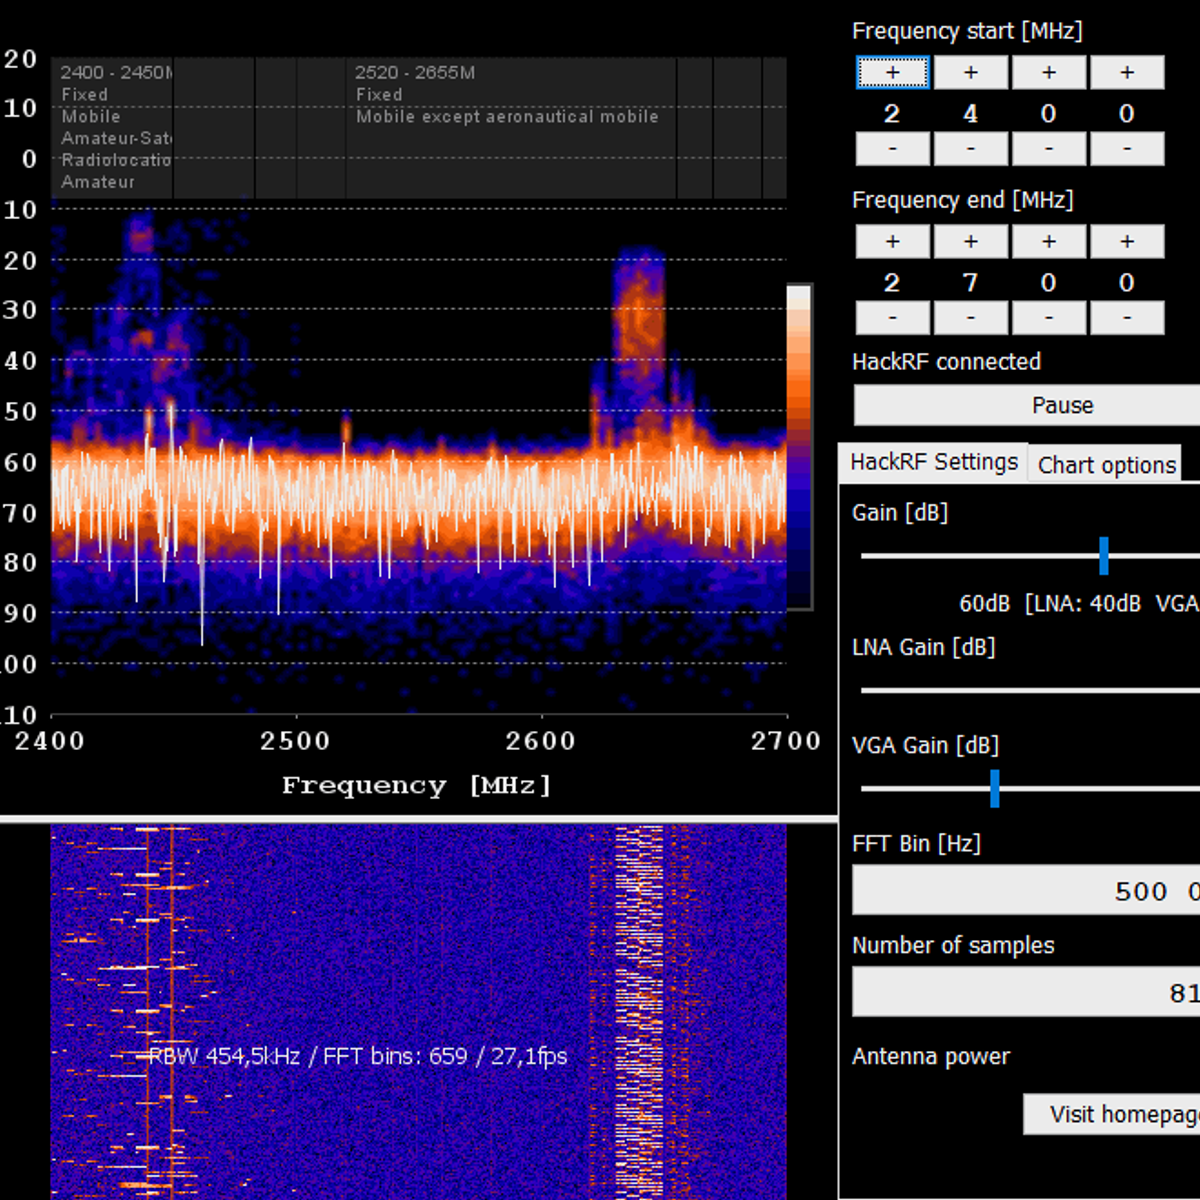1200x1200 pixels.
Task: Switch to the Chart options tab
Action: pos(1105,463)
